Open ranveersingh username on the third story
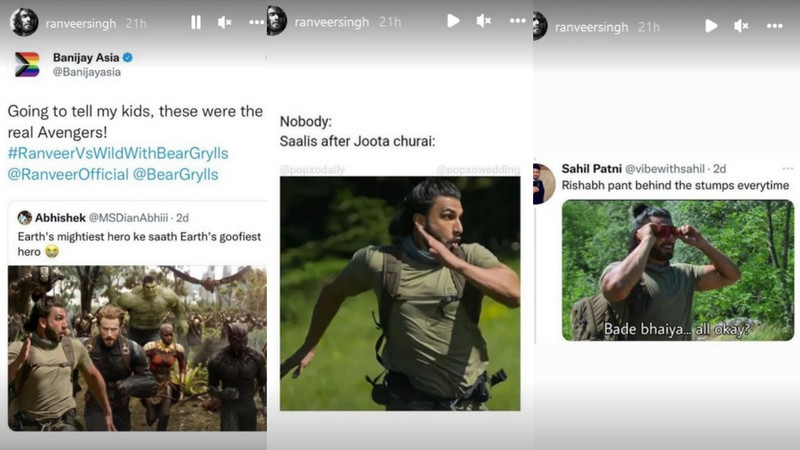Screen dimensions: 800x450 (591, 27)
